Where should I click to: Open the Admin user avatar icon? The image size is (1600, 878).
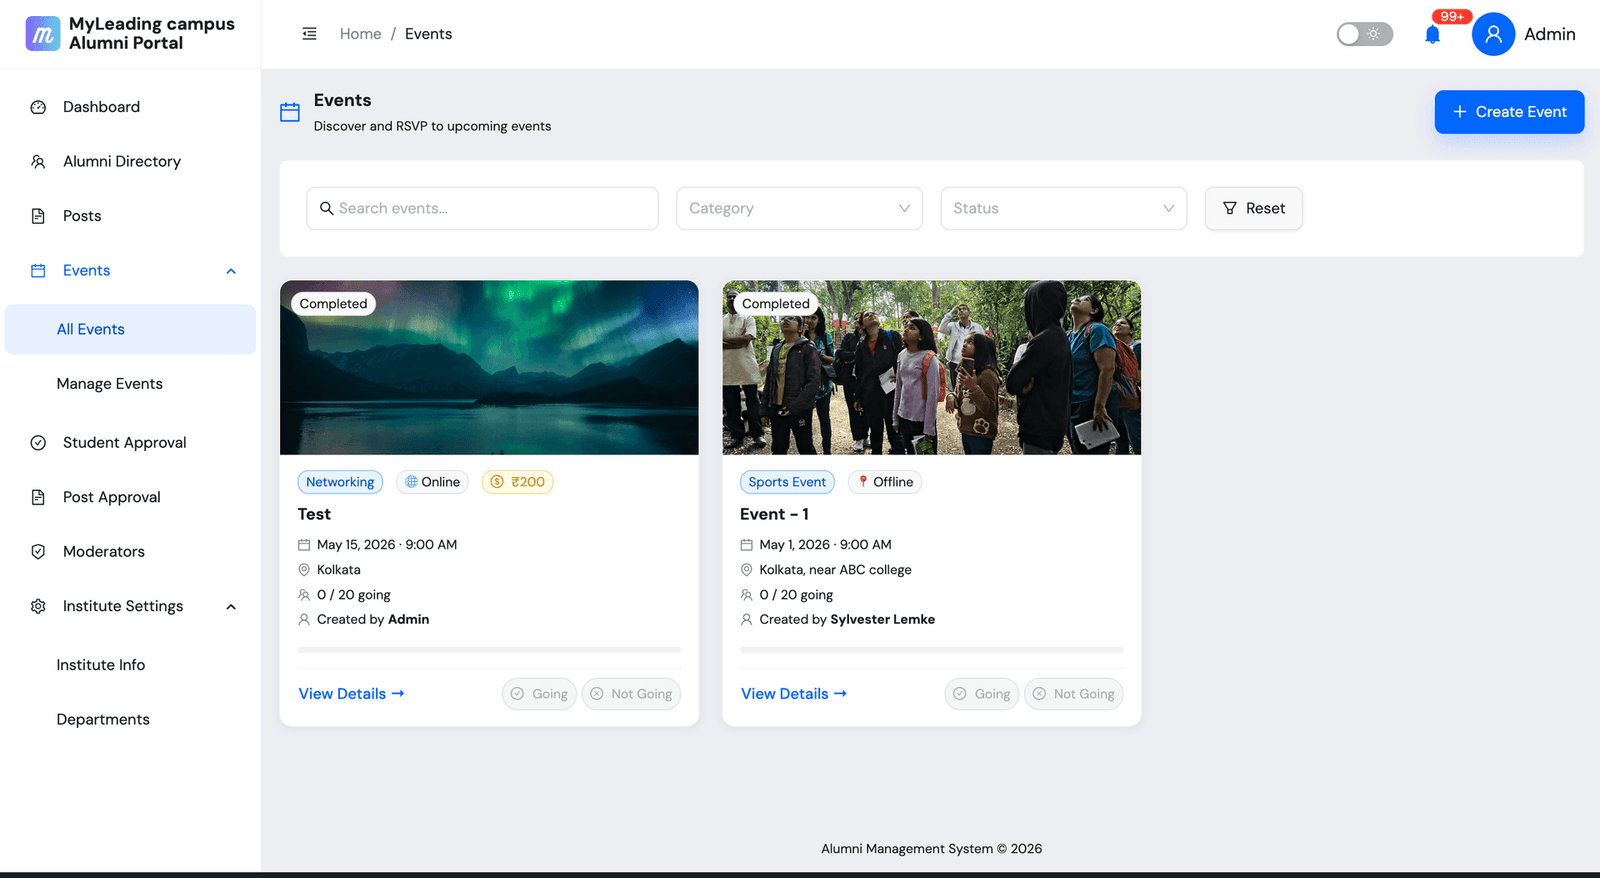coord(1493,34)
